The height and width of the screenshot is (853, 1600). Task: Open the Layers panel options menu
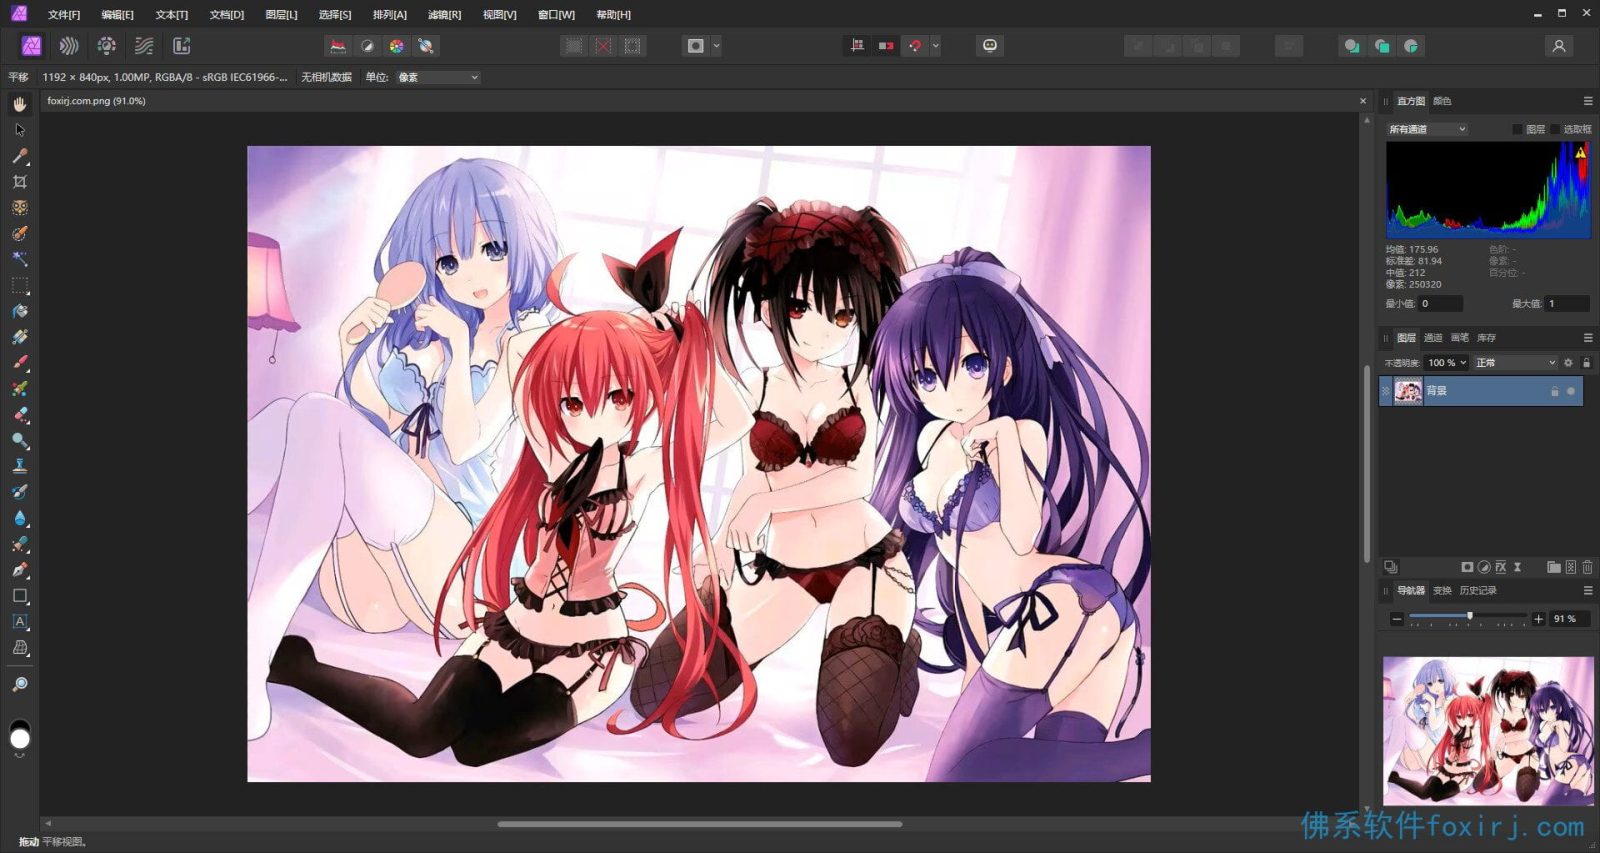(x=1588, y=338)
